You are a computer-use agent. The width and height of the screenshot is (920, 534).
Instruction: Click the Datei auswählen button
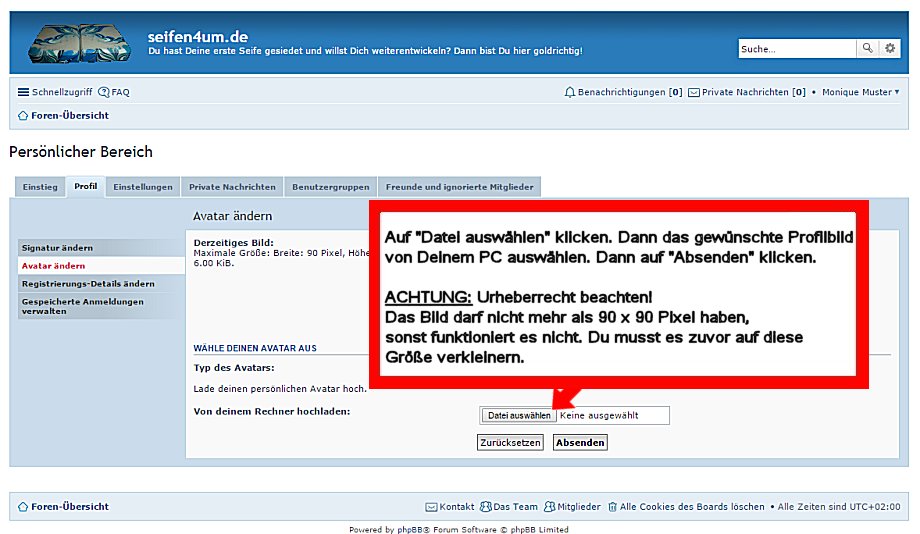click(518, 415)
